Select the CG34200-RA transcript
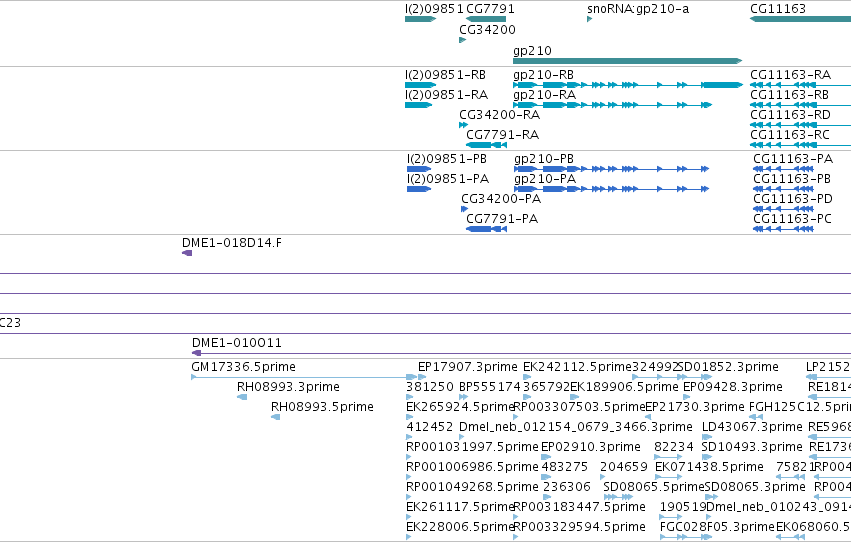Screen dimensions: 851x542 (463, 125)
